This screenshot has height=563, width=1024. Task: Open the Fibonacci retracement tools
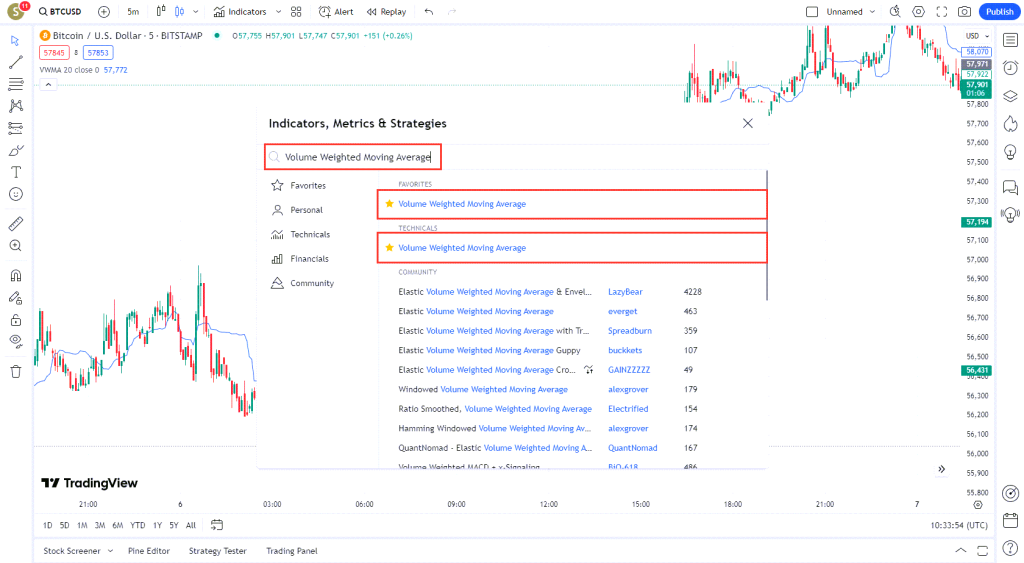[x=16, y=84]
